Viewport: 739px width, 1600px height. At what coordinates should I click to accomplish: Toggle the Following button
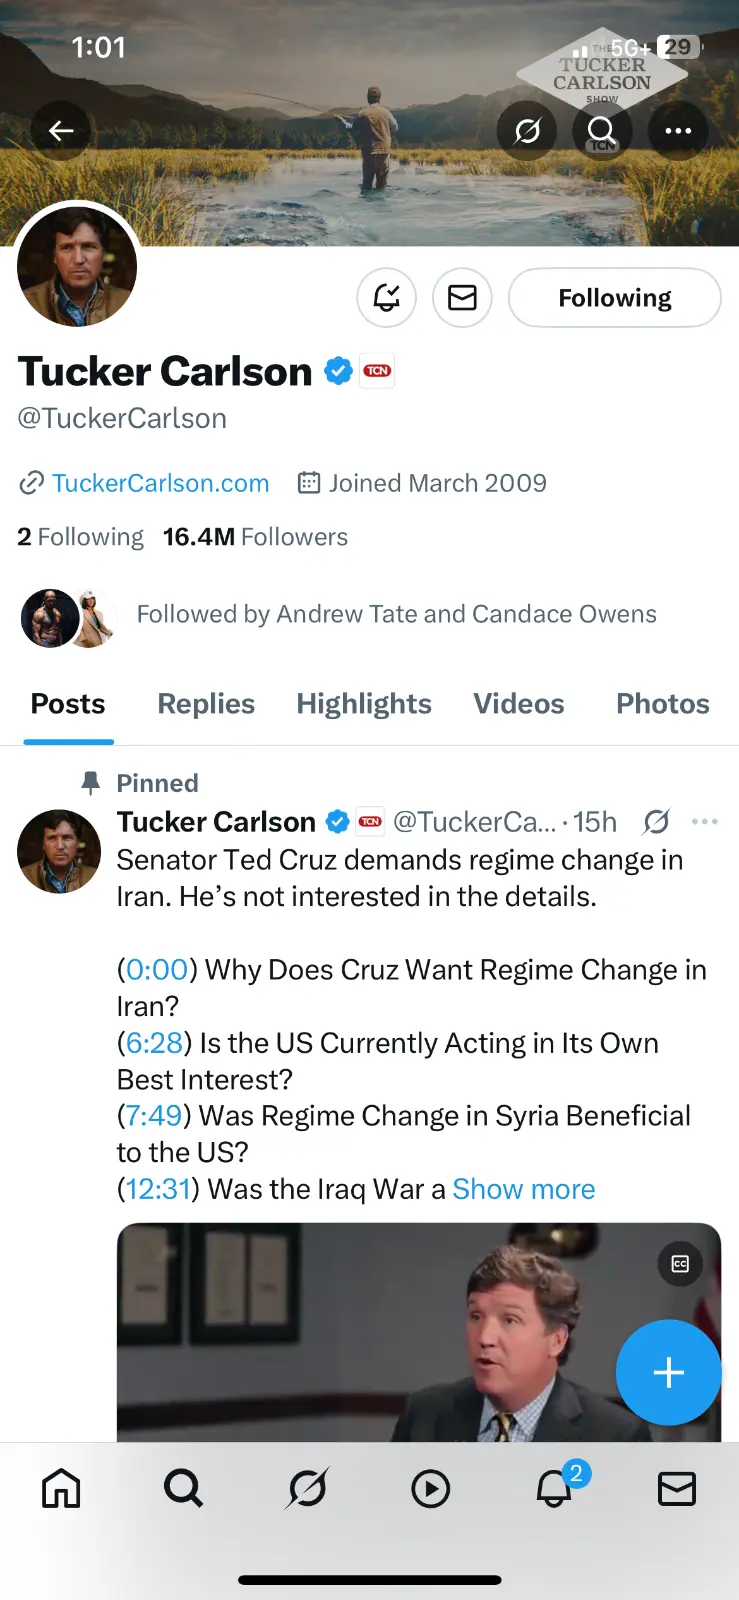click(x=614, y=298)
